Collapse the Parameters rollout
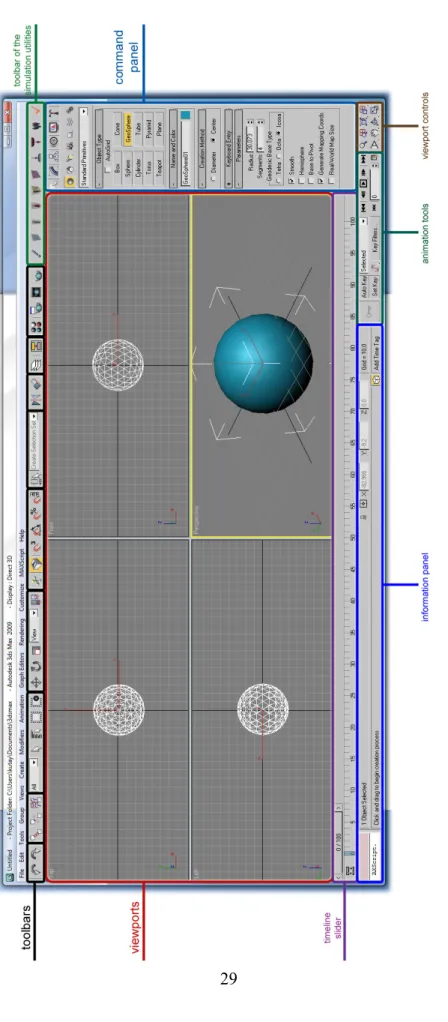 point(238,149)
